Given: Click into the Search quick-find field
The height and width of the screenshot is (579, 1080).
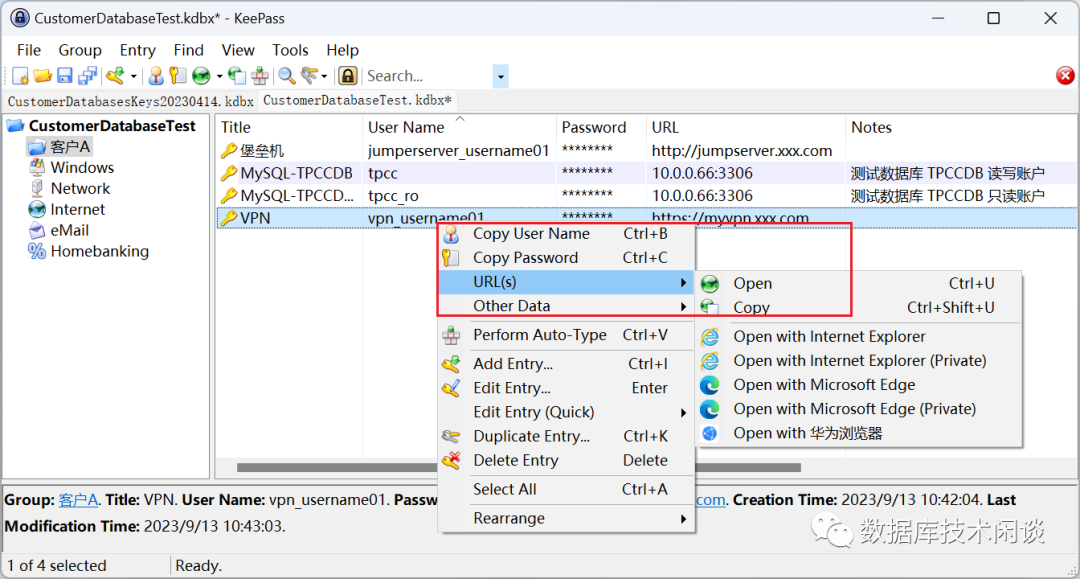Looking at the screenshot, I should [x=427, y=76].
